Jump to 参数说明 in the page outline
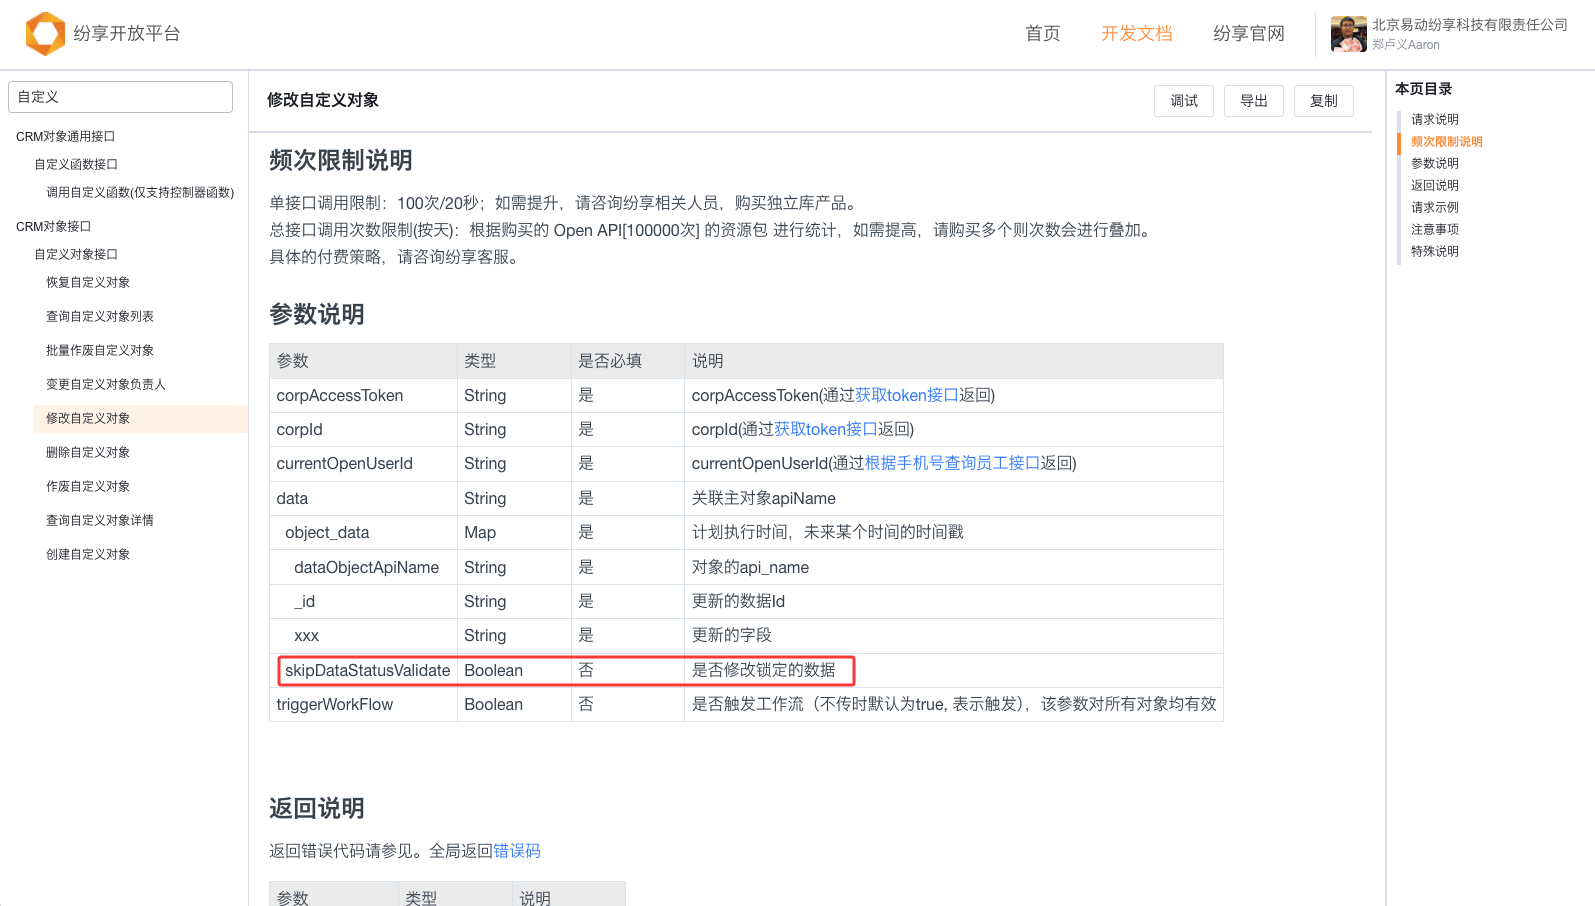This screenshot has height=906, width=1595. pos(1435,164)
